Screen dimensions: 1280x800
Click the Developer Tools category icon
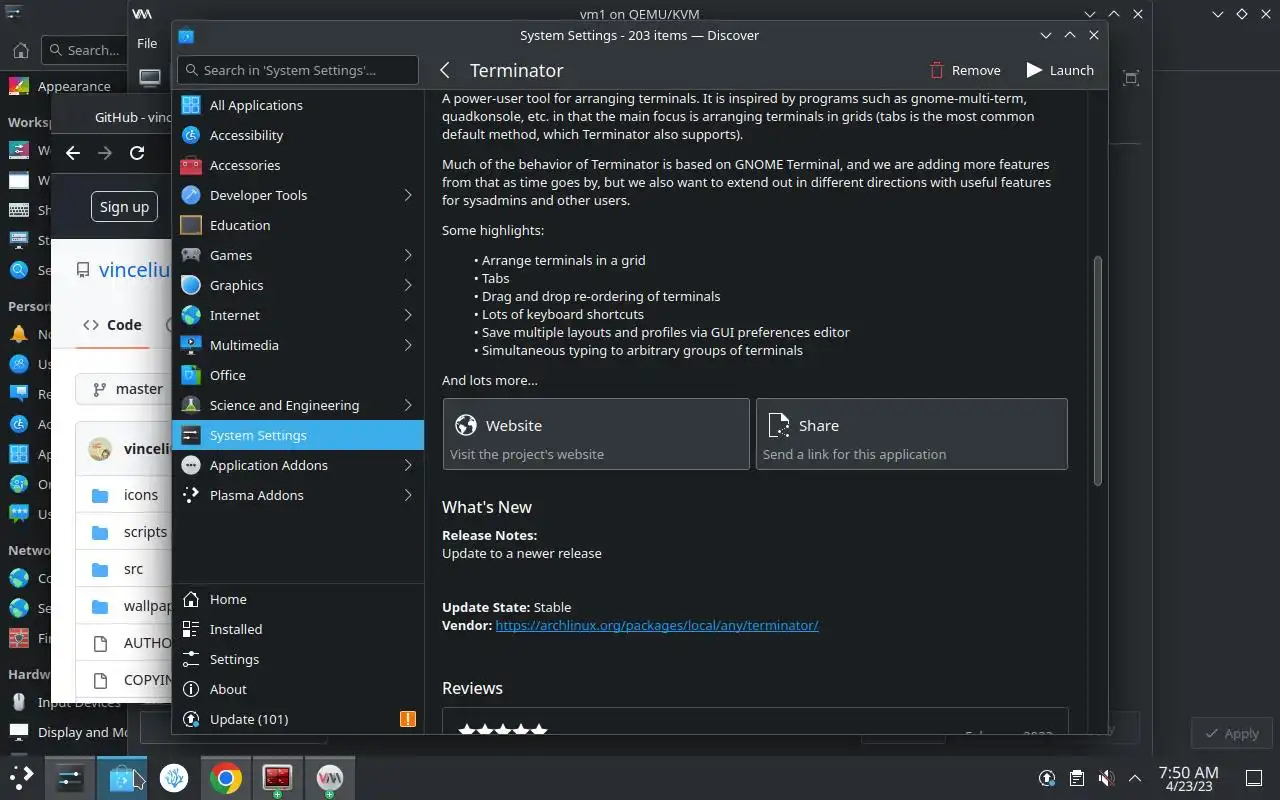tap(191, 195)
